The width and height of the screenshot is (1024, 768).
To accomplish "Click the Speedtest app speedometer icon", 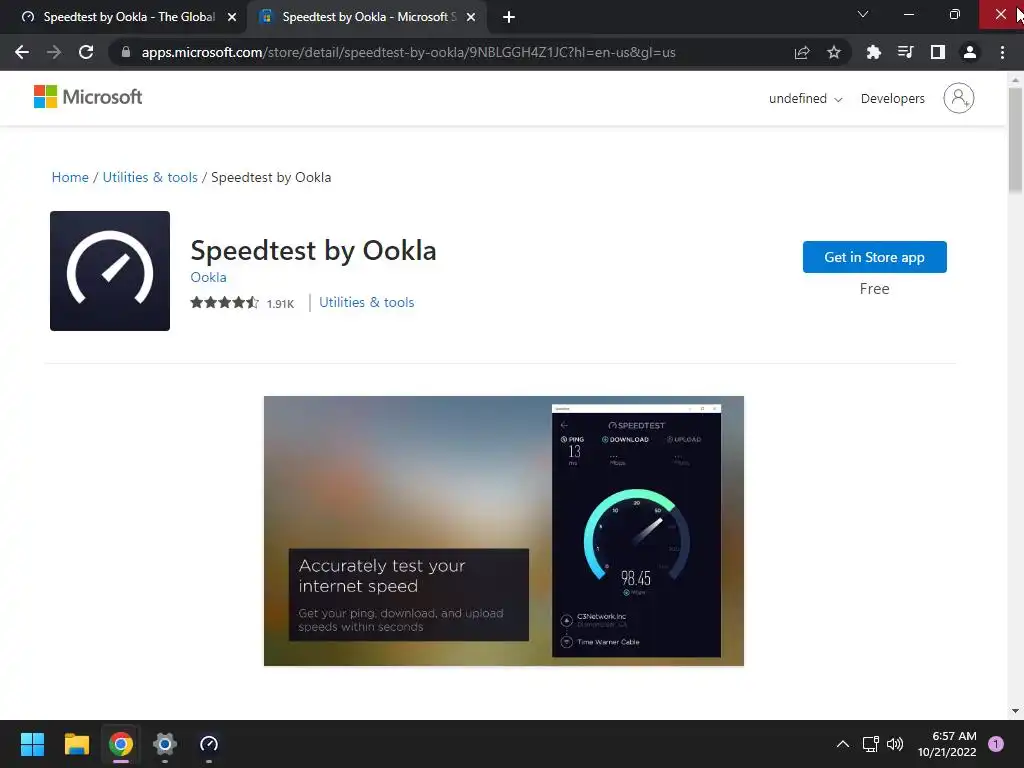I will click(x=110, y=271).
